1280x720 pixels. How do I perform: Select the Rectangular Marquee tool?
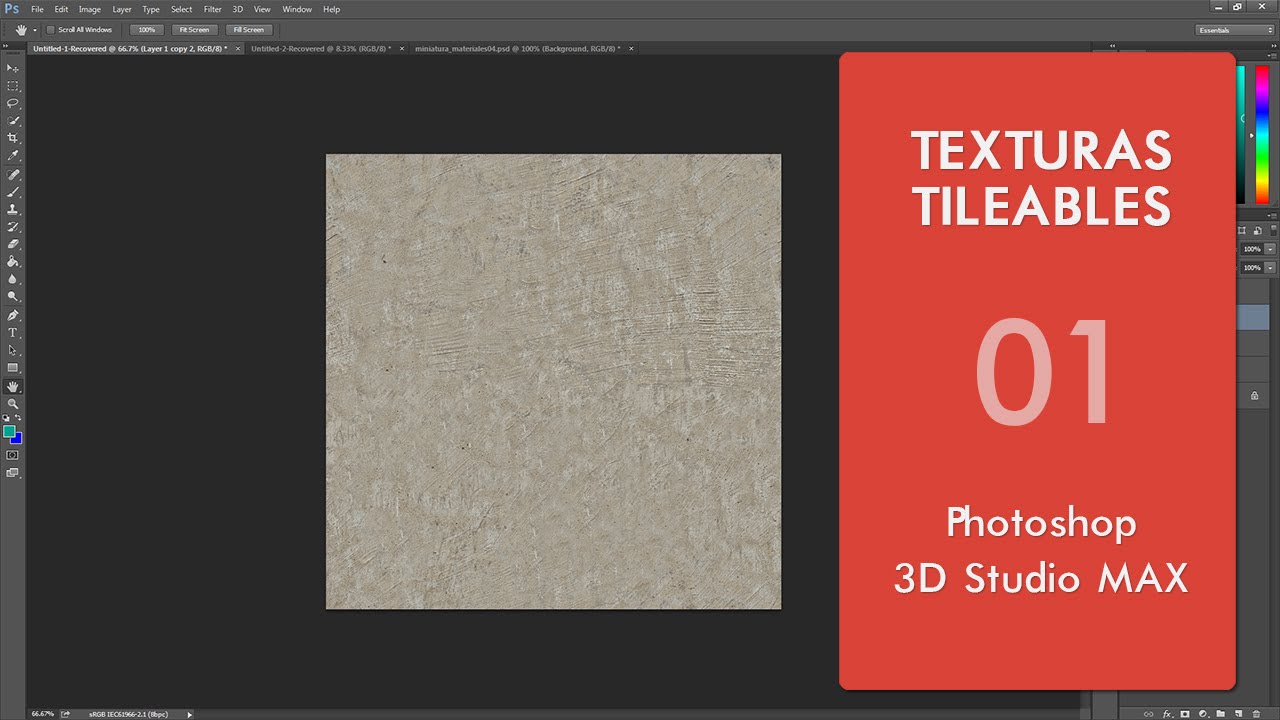(x=13, y=85)
